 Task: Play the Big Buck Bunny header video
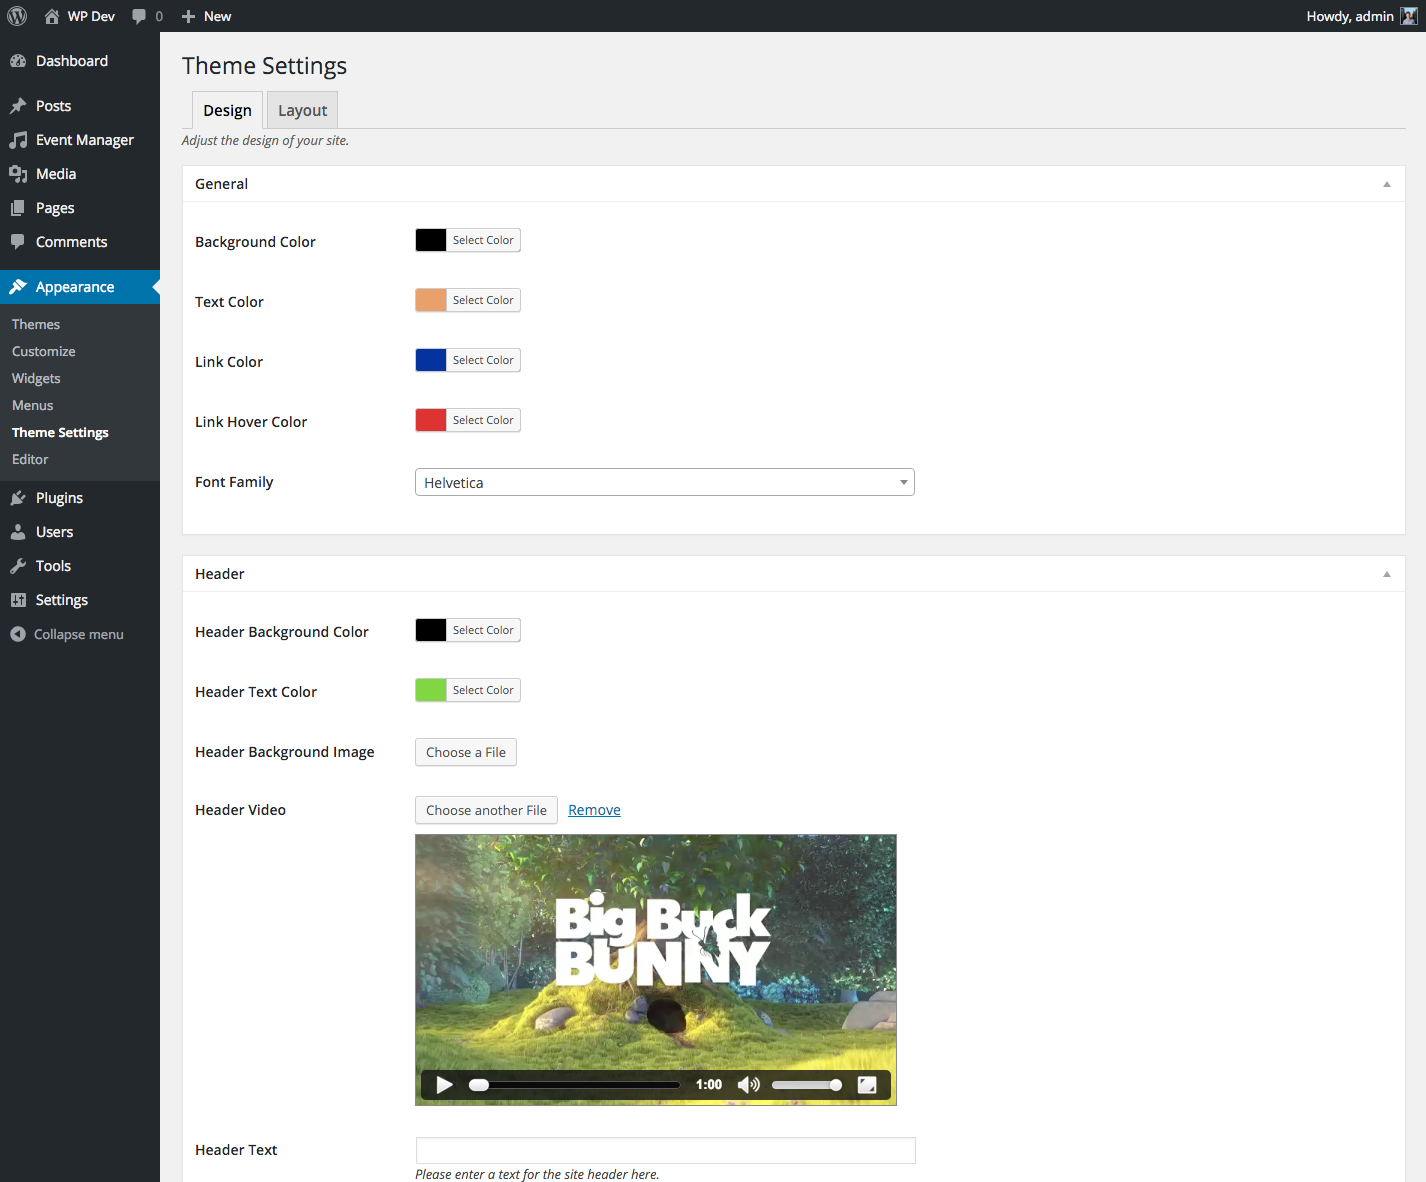click(445, 1085)
